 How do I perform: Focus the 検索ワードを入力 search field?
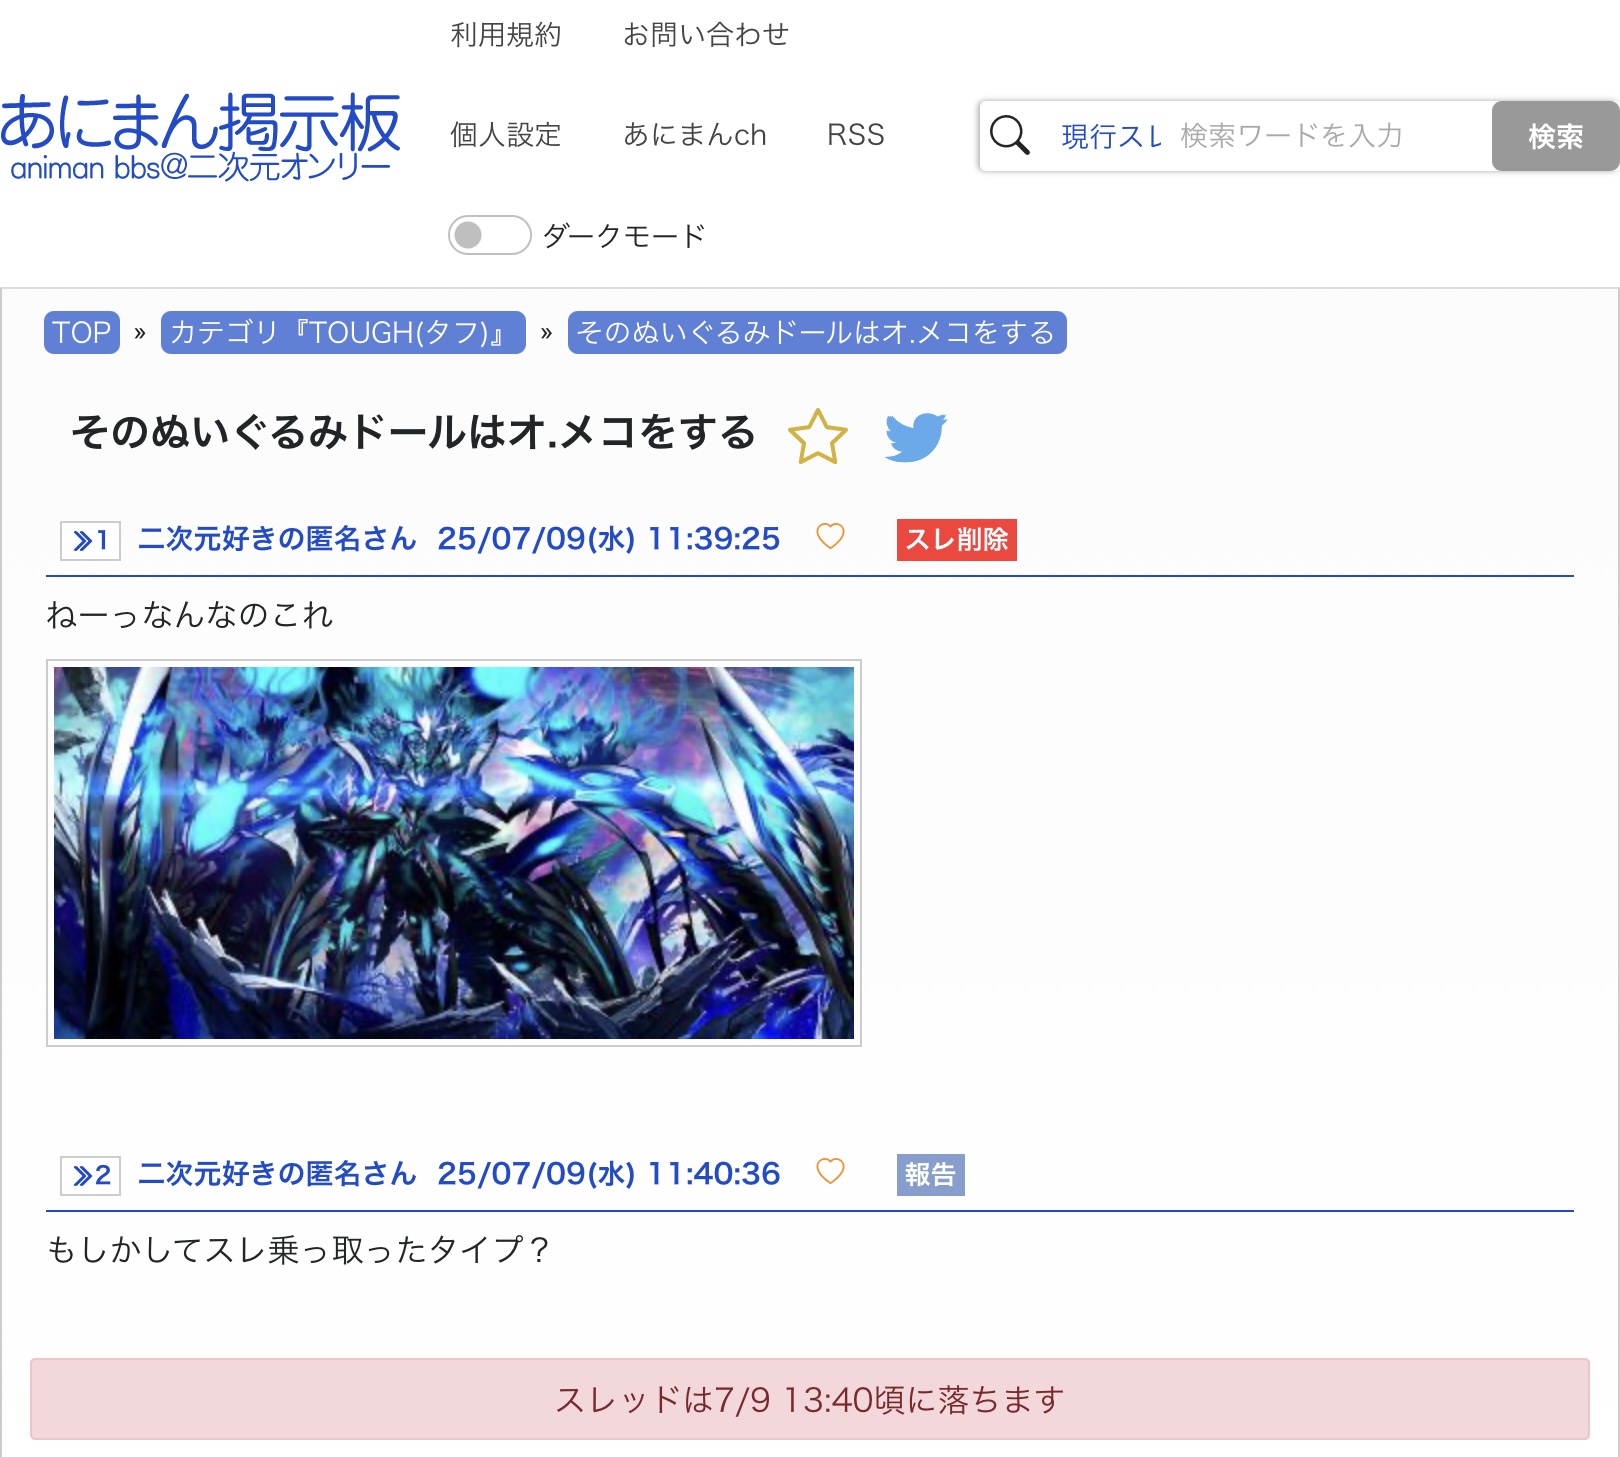[x=1330, y=136]
